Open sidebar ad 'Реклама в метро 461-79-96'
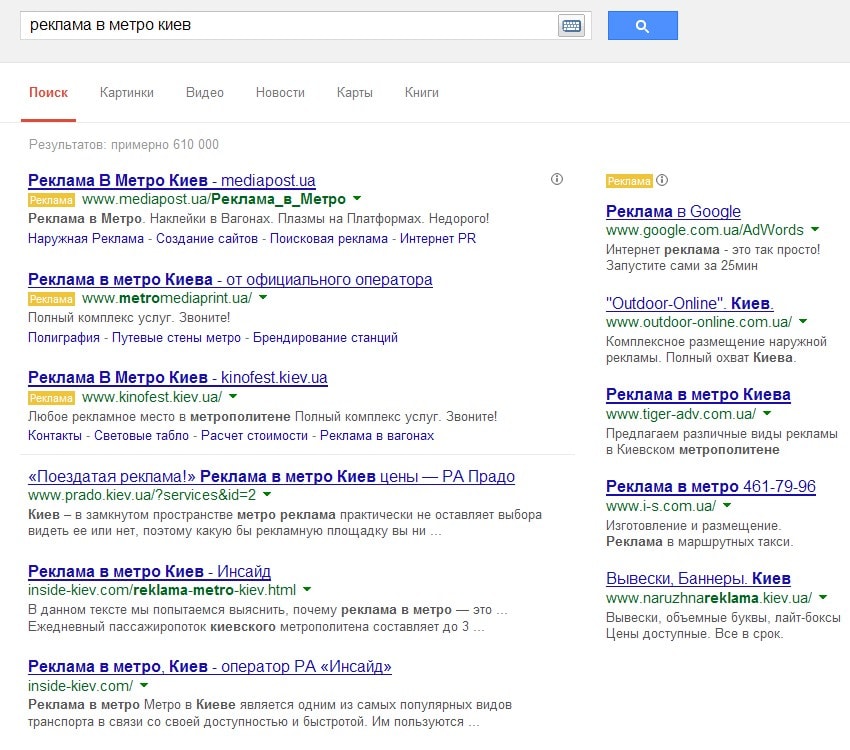This screenshot has width=850, height=750. [x=711, y=487]
